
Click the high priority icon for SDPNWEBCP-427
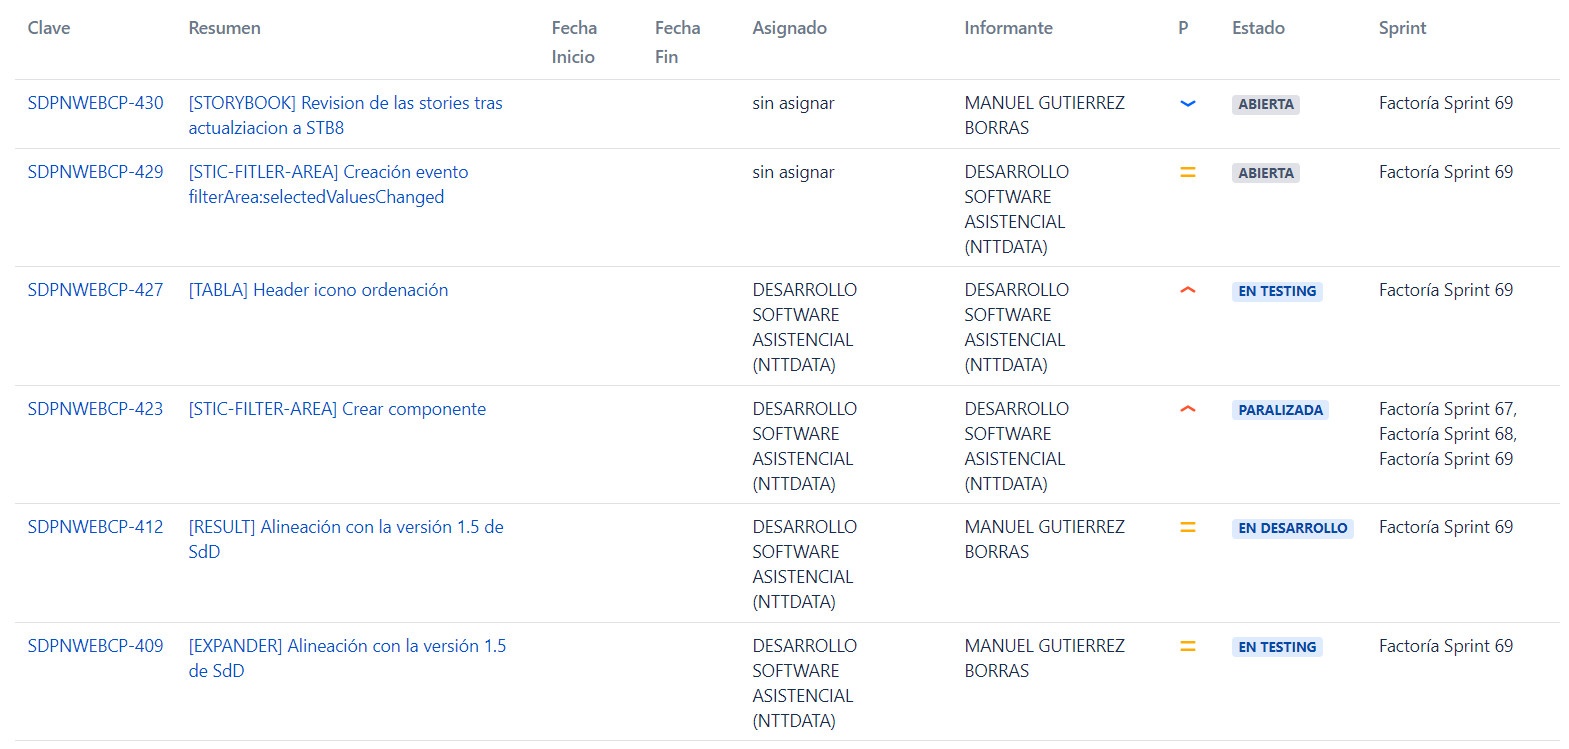pos(1187,290)
